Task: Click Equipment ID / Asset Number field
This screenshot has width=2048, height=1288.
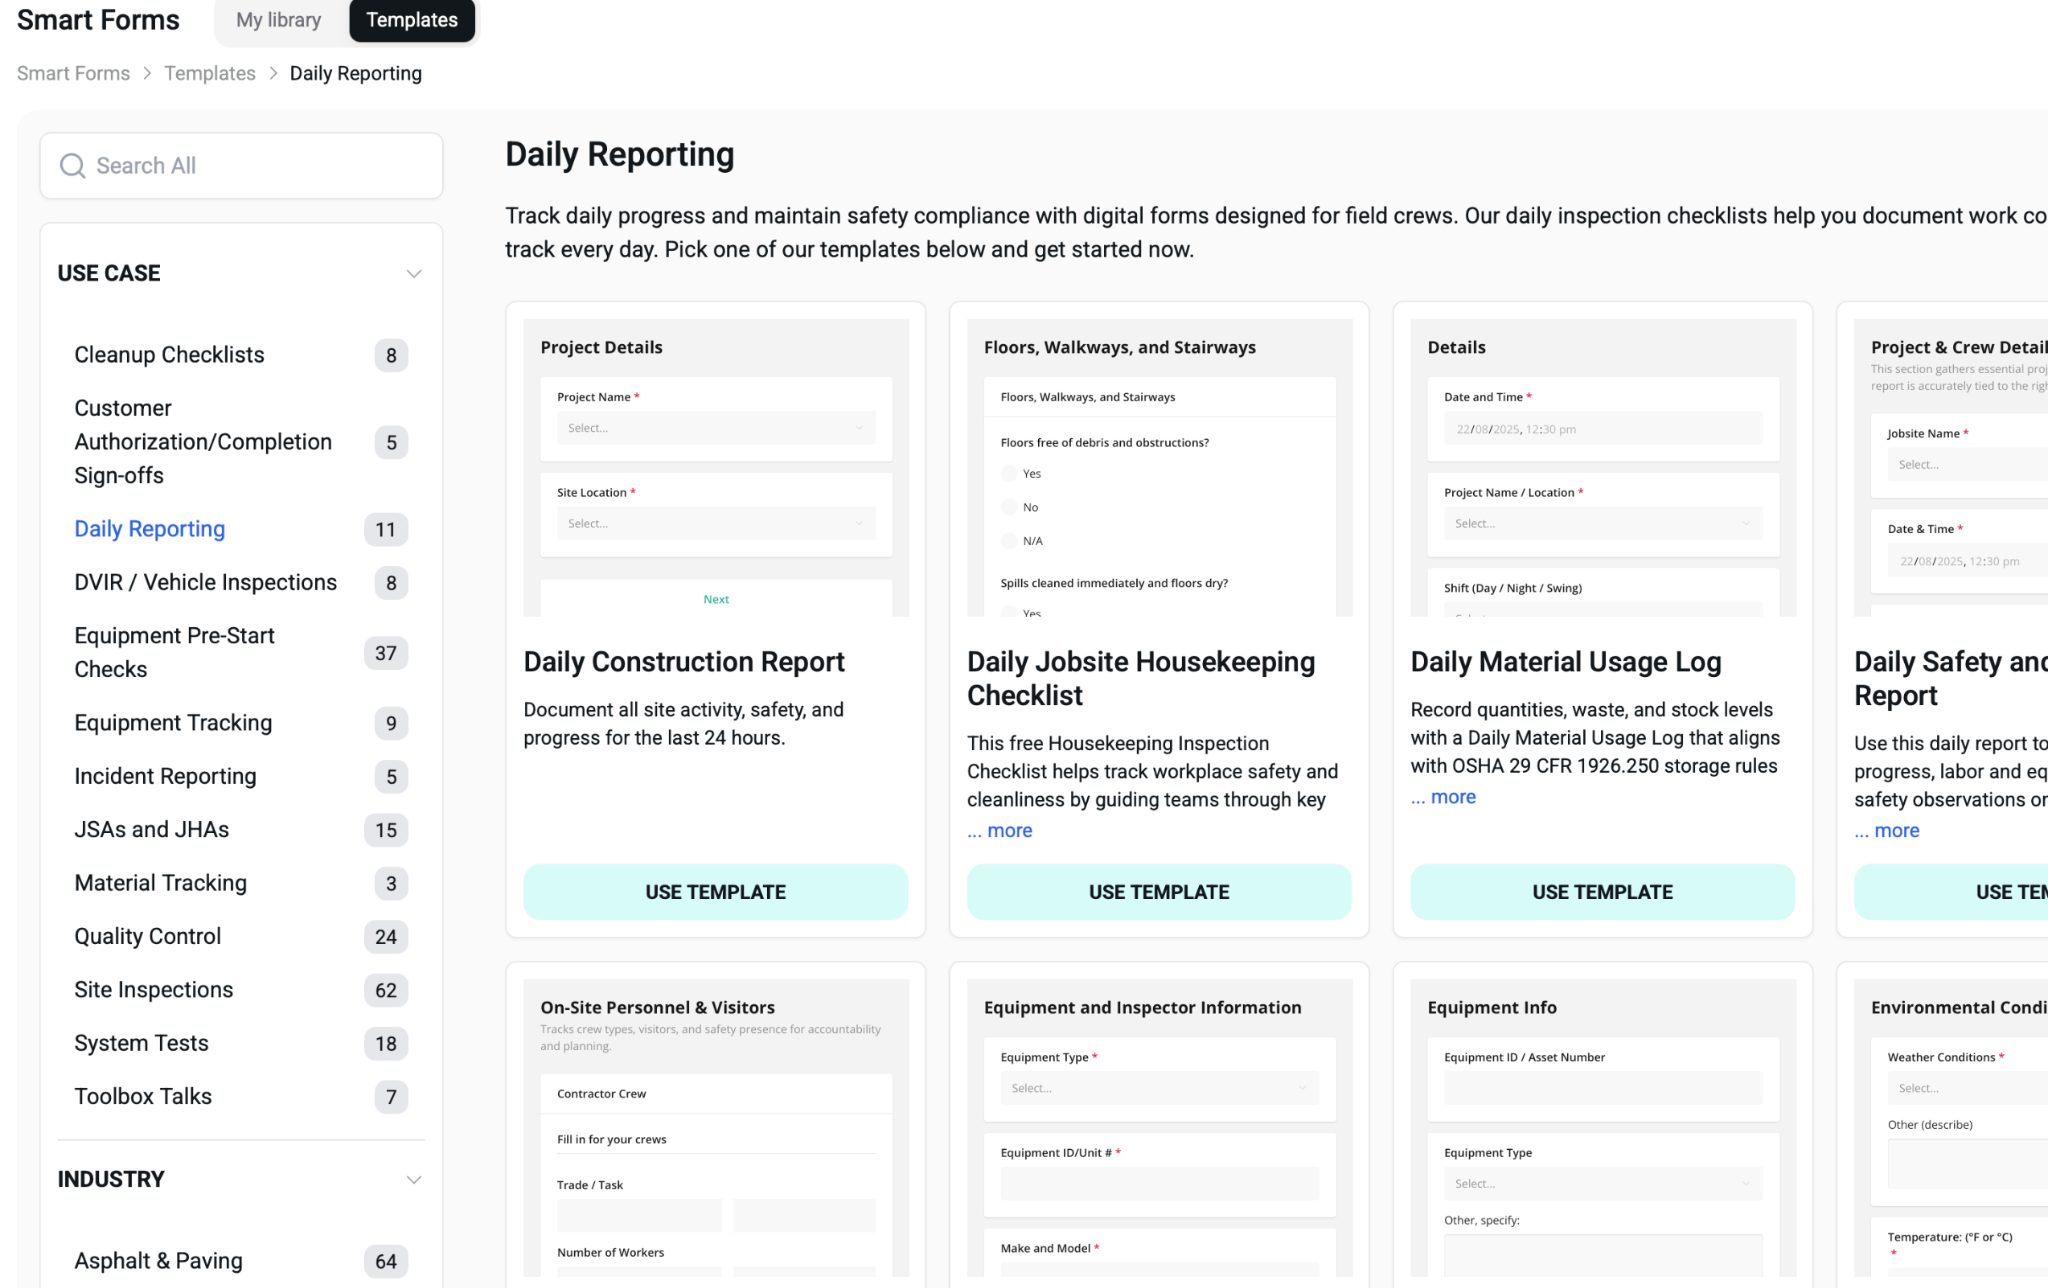Action: coord(1603,1088)
